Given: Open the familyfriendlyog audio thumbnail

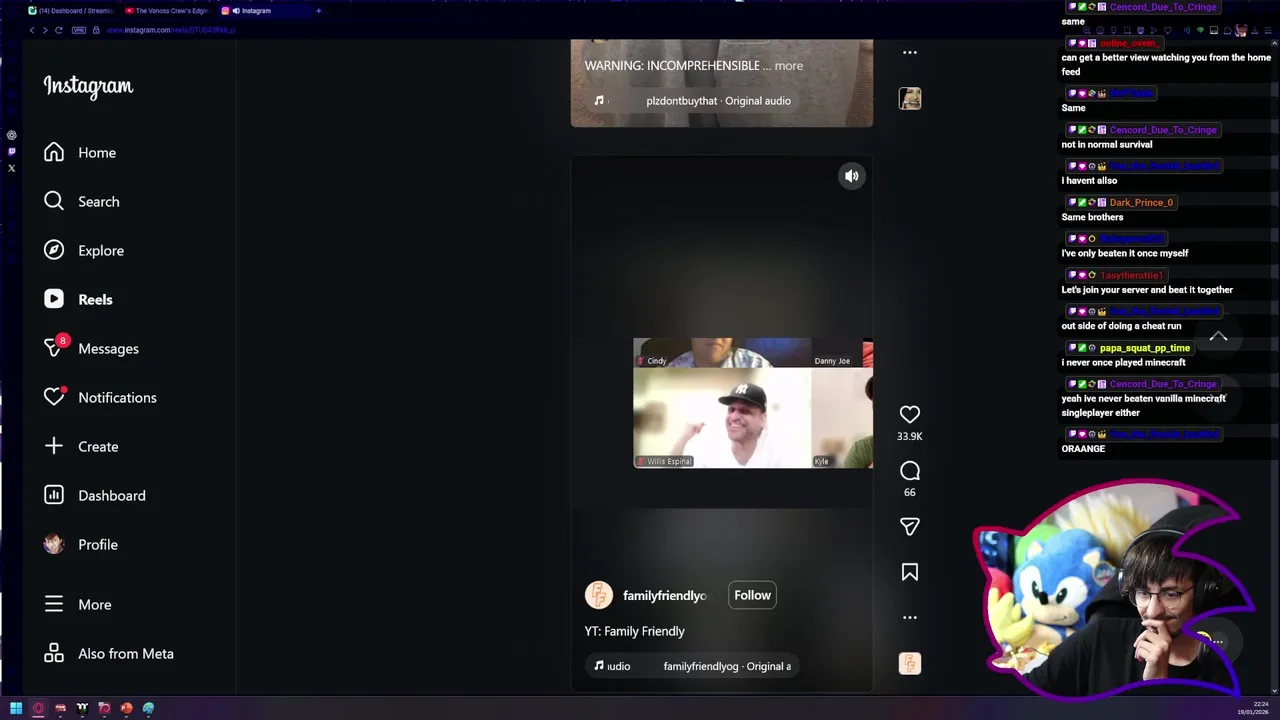Looking at the screenshot, I should pyautogui.click(x=909, y=664).
